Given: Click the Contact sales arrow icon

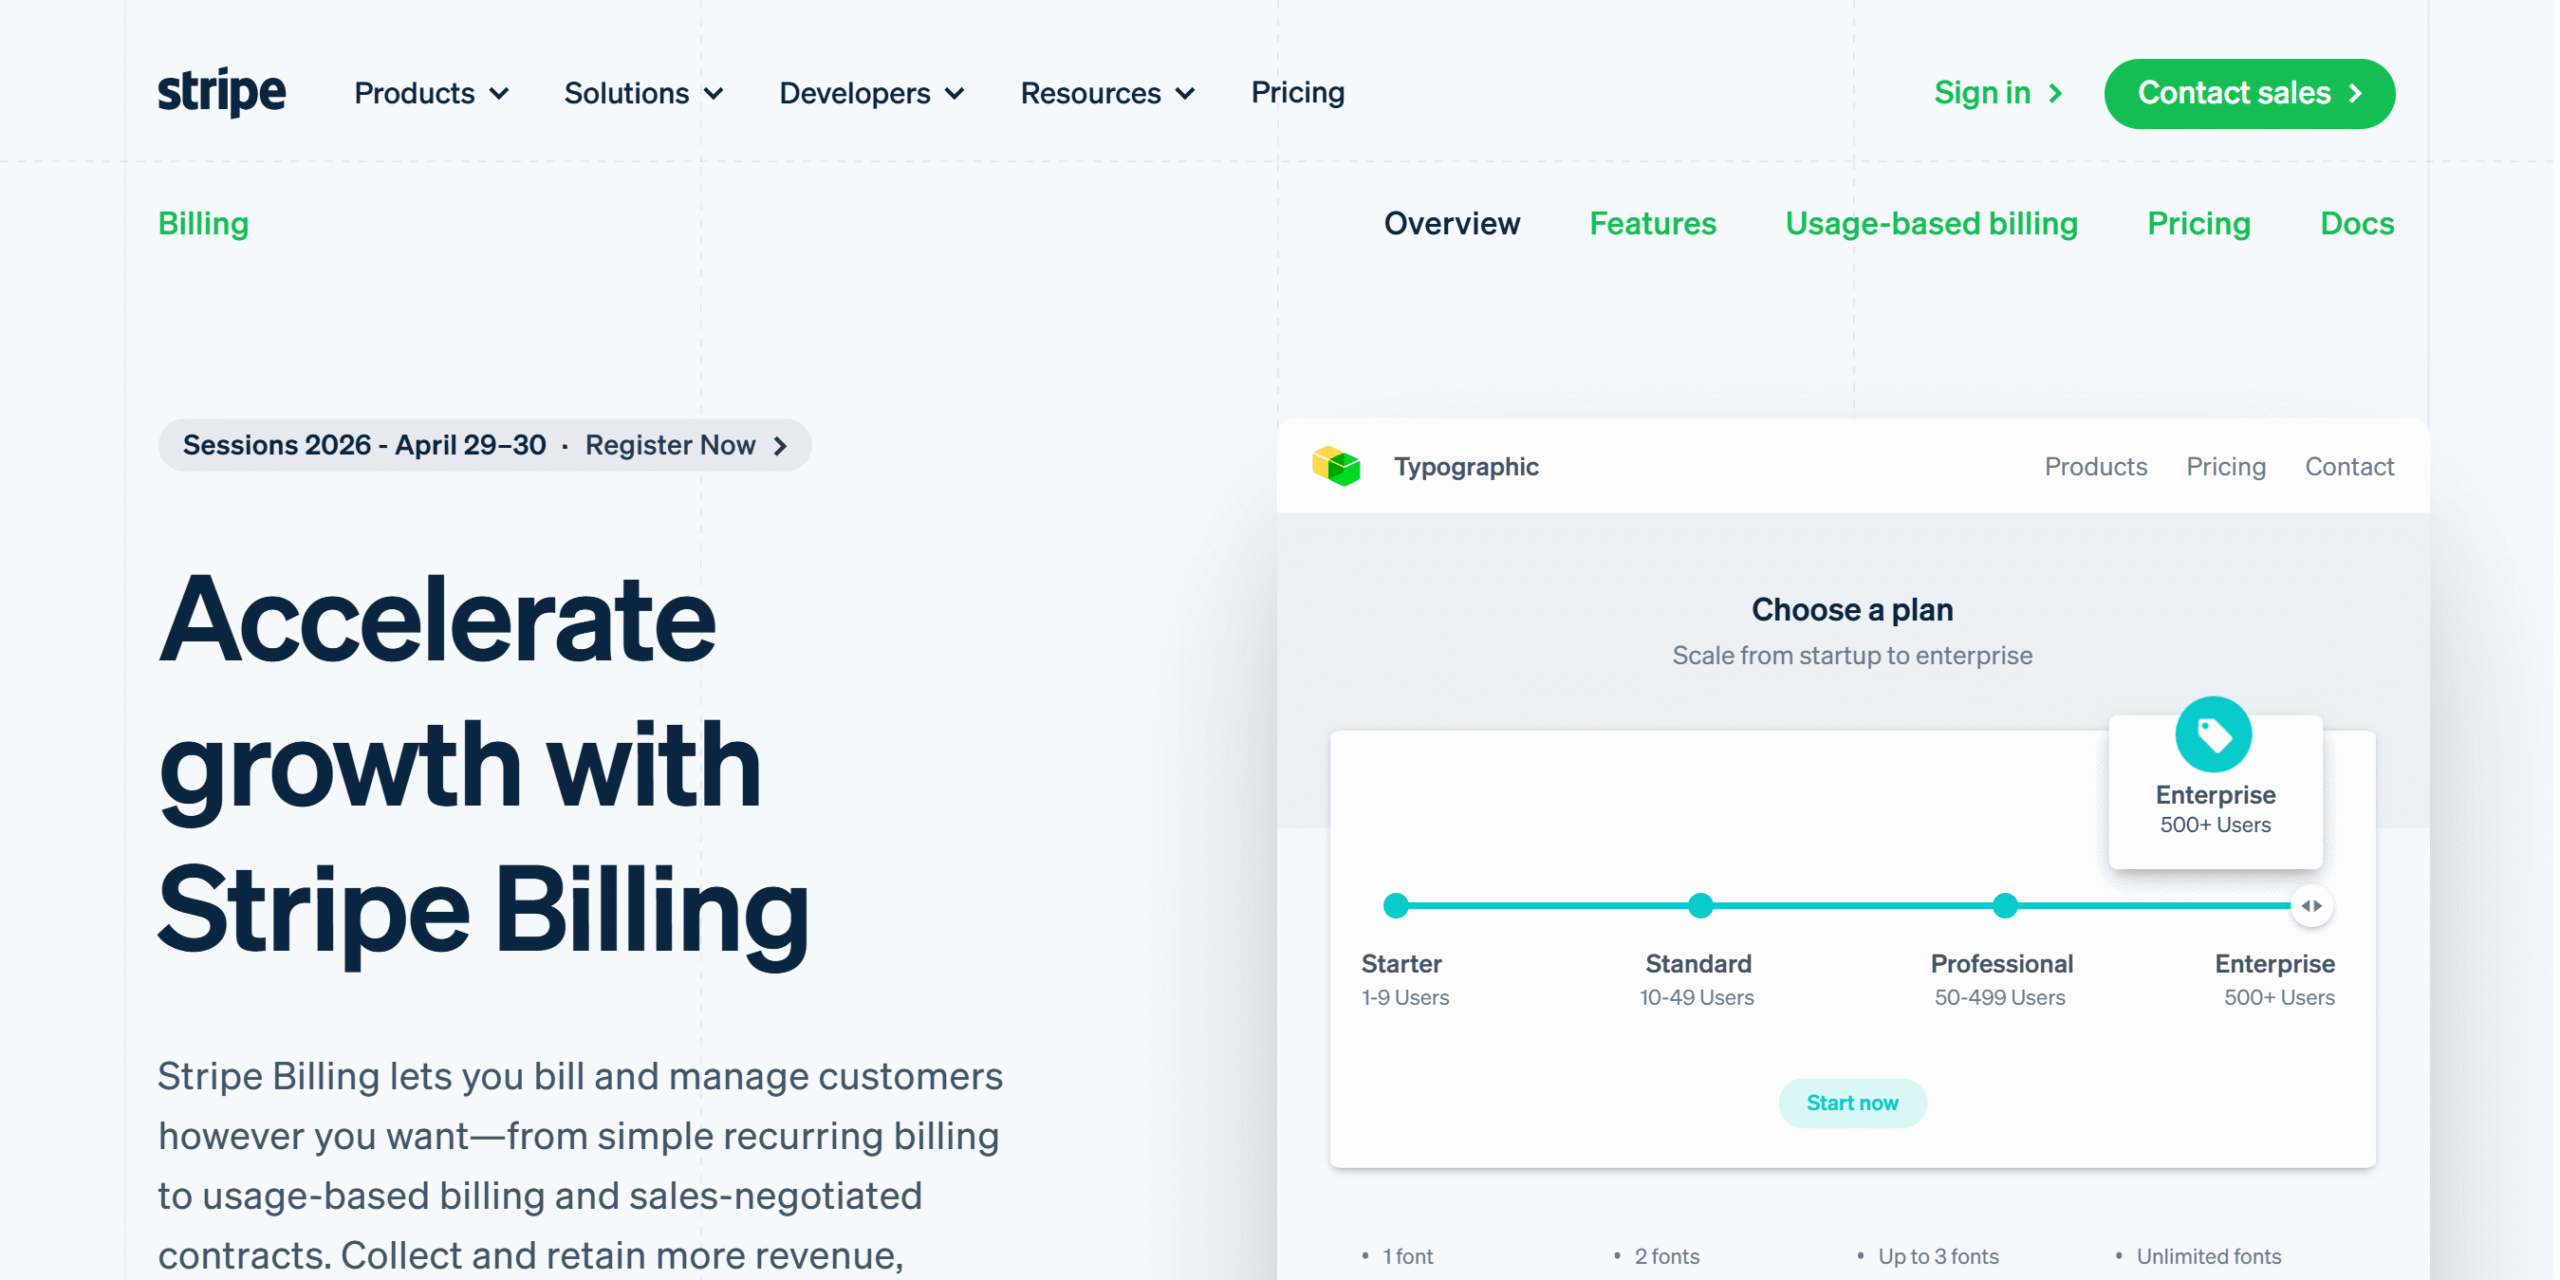Looking at the screenshot, I should tap(2356, 93).
